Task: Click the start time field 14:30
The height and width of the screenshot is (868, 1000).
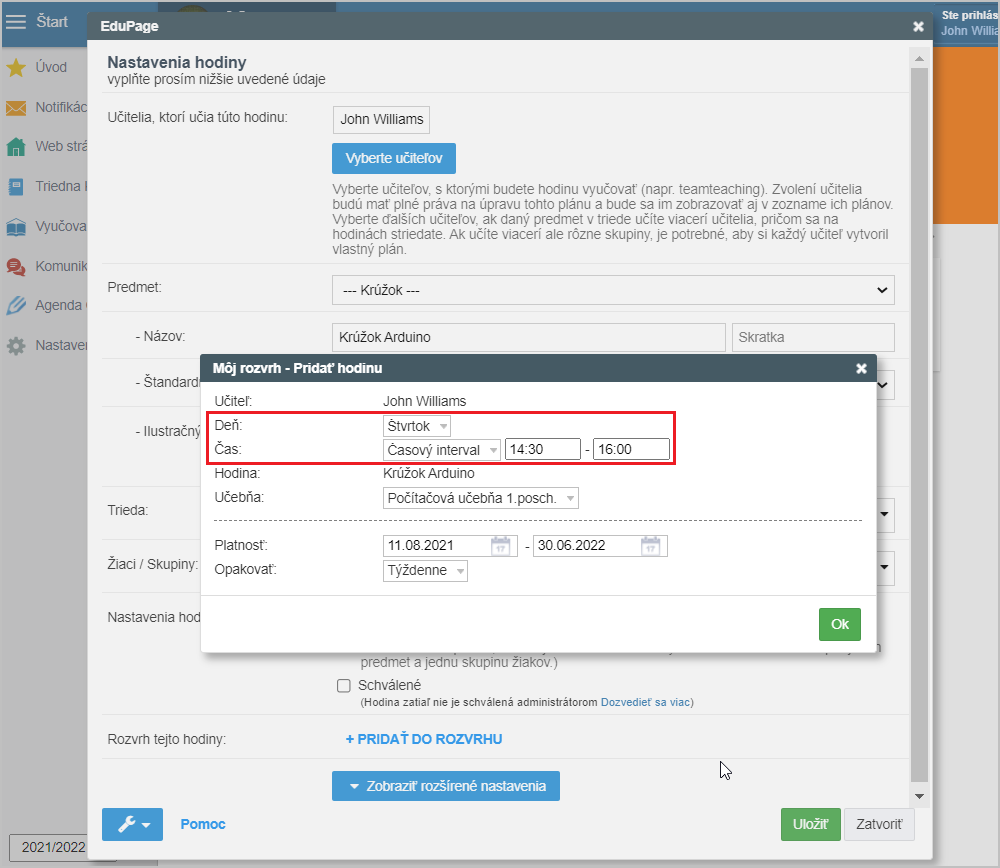Action: click(x=542, y=450)
